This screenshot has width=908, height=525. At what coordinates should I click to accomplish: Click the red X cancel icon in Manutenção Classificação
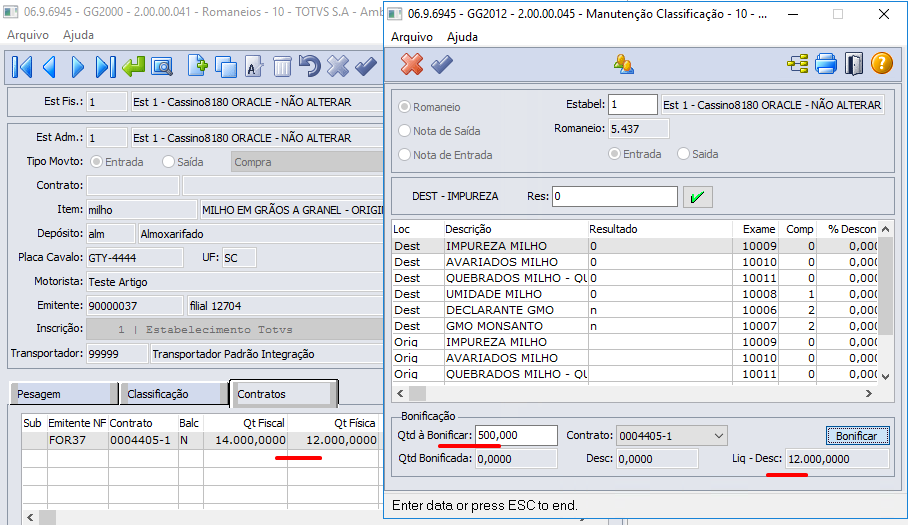412,64
